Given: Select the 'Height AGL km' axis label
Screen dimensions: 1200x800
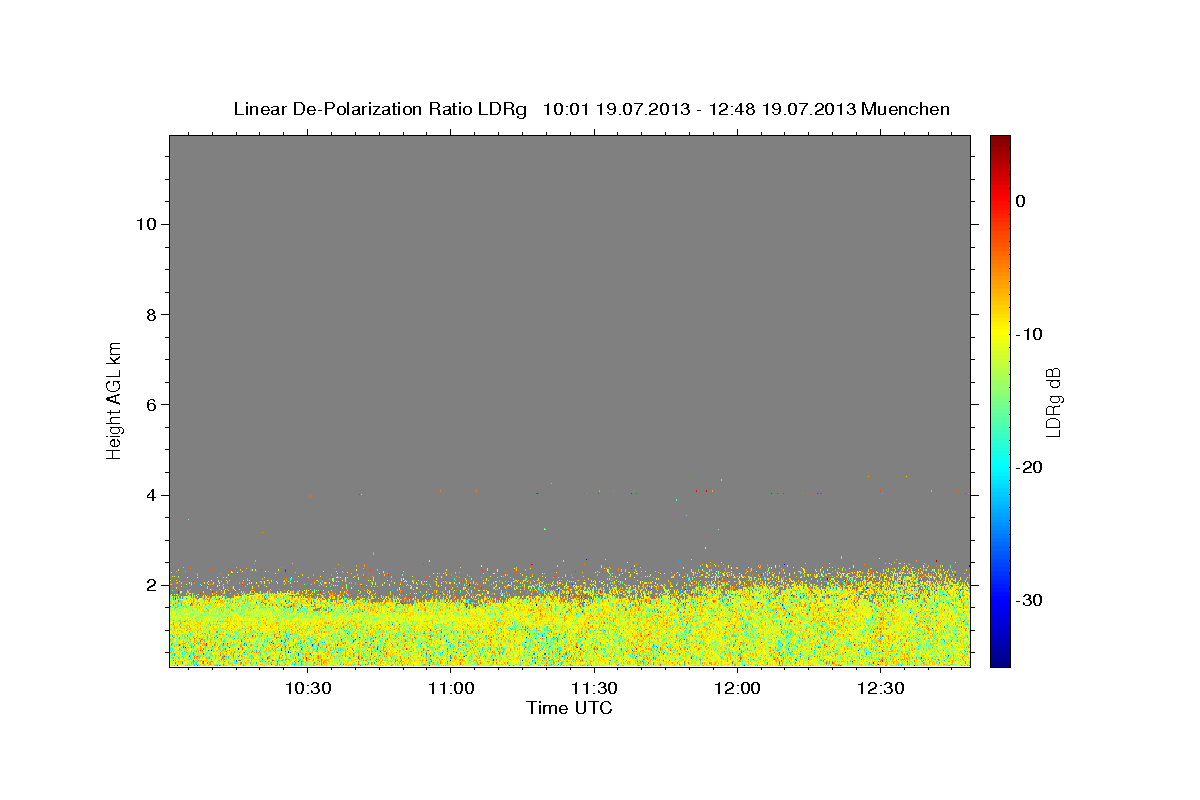Looking at the screenshot, I should click(114, 399).
